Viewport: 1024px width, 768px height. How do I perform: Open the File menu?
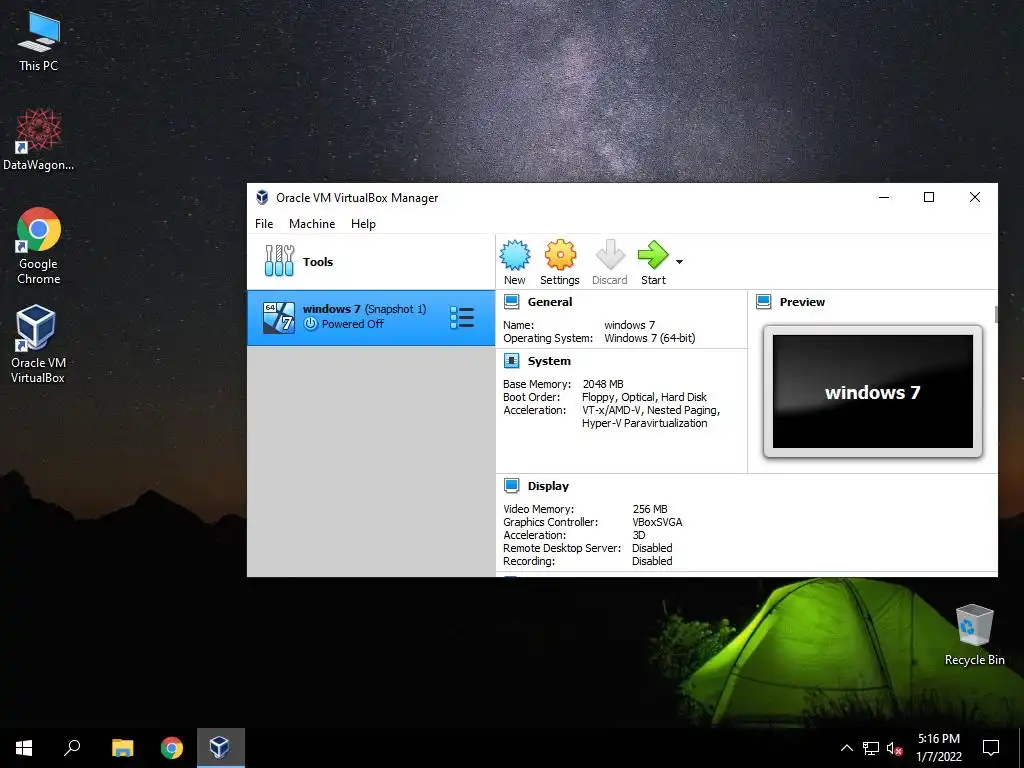click(264, 223)
